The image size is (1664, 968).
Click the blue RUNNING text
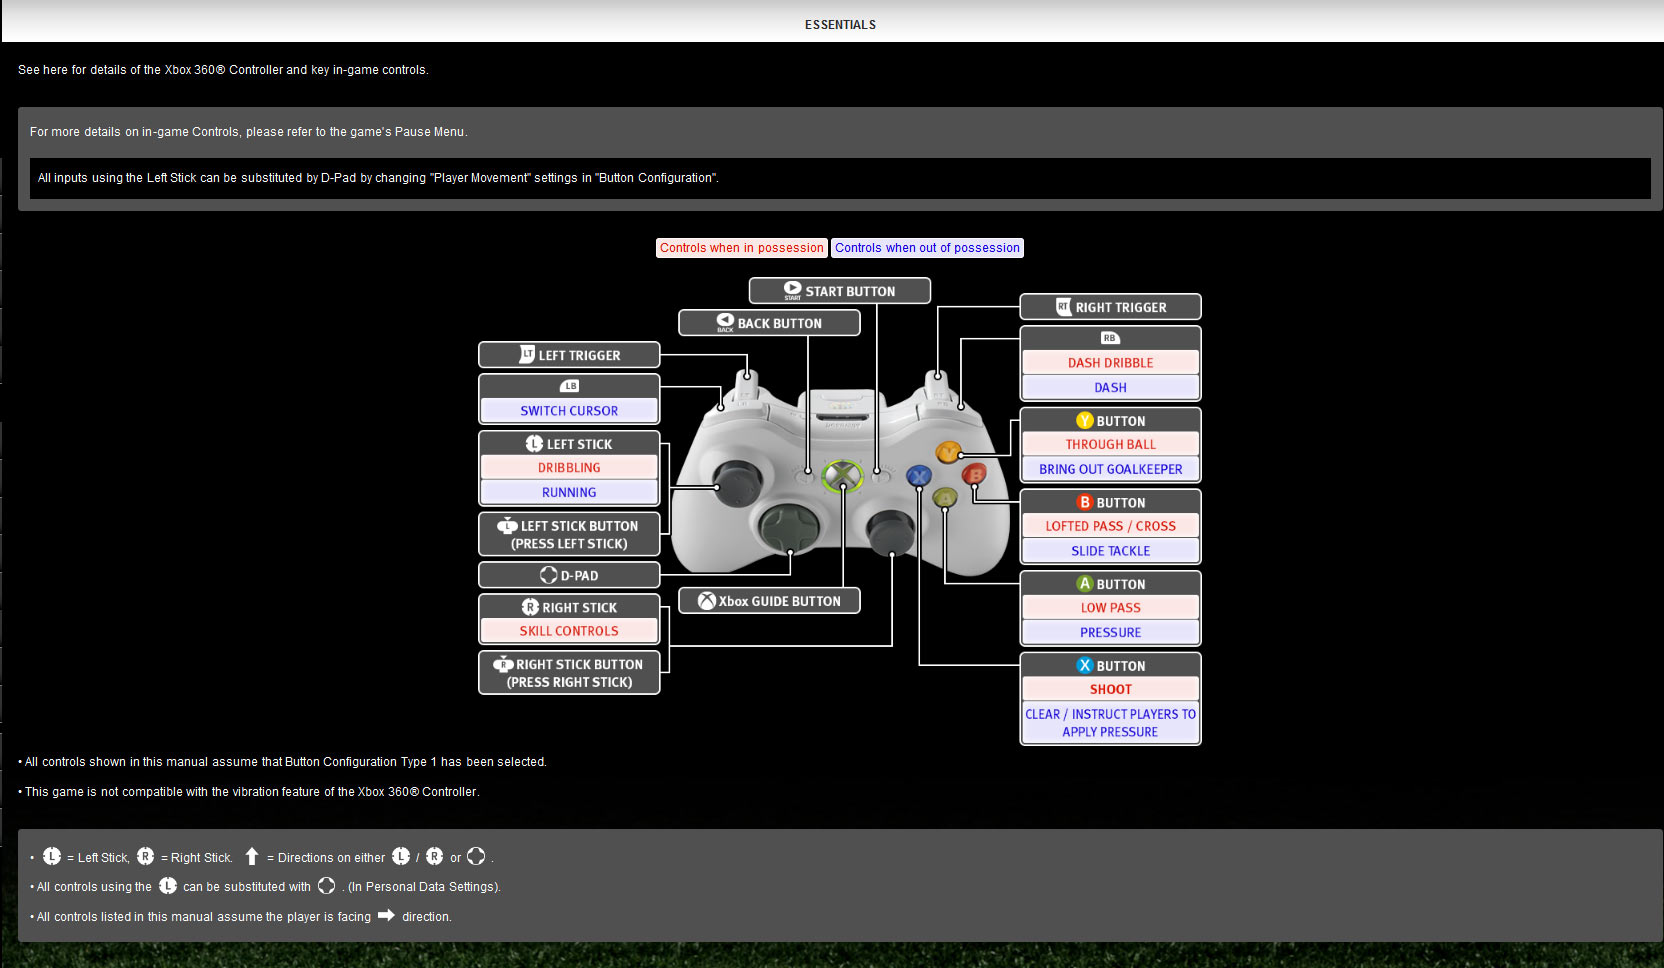click(569, 493)
